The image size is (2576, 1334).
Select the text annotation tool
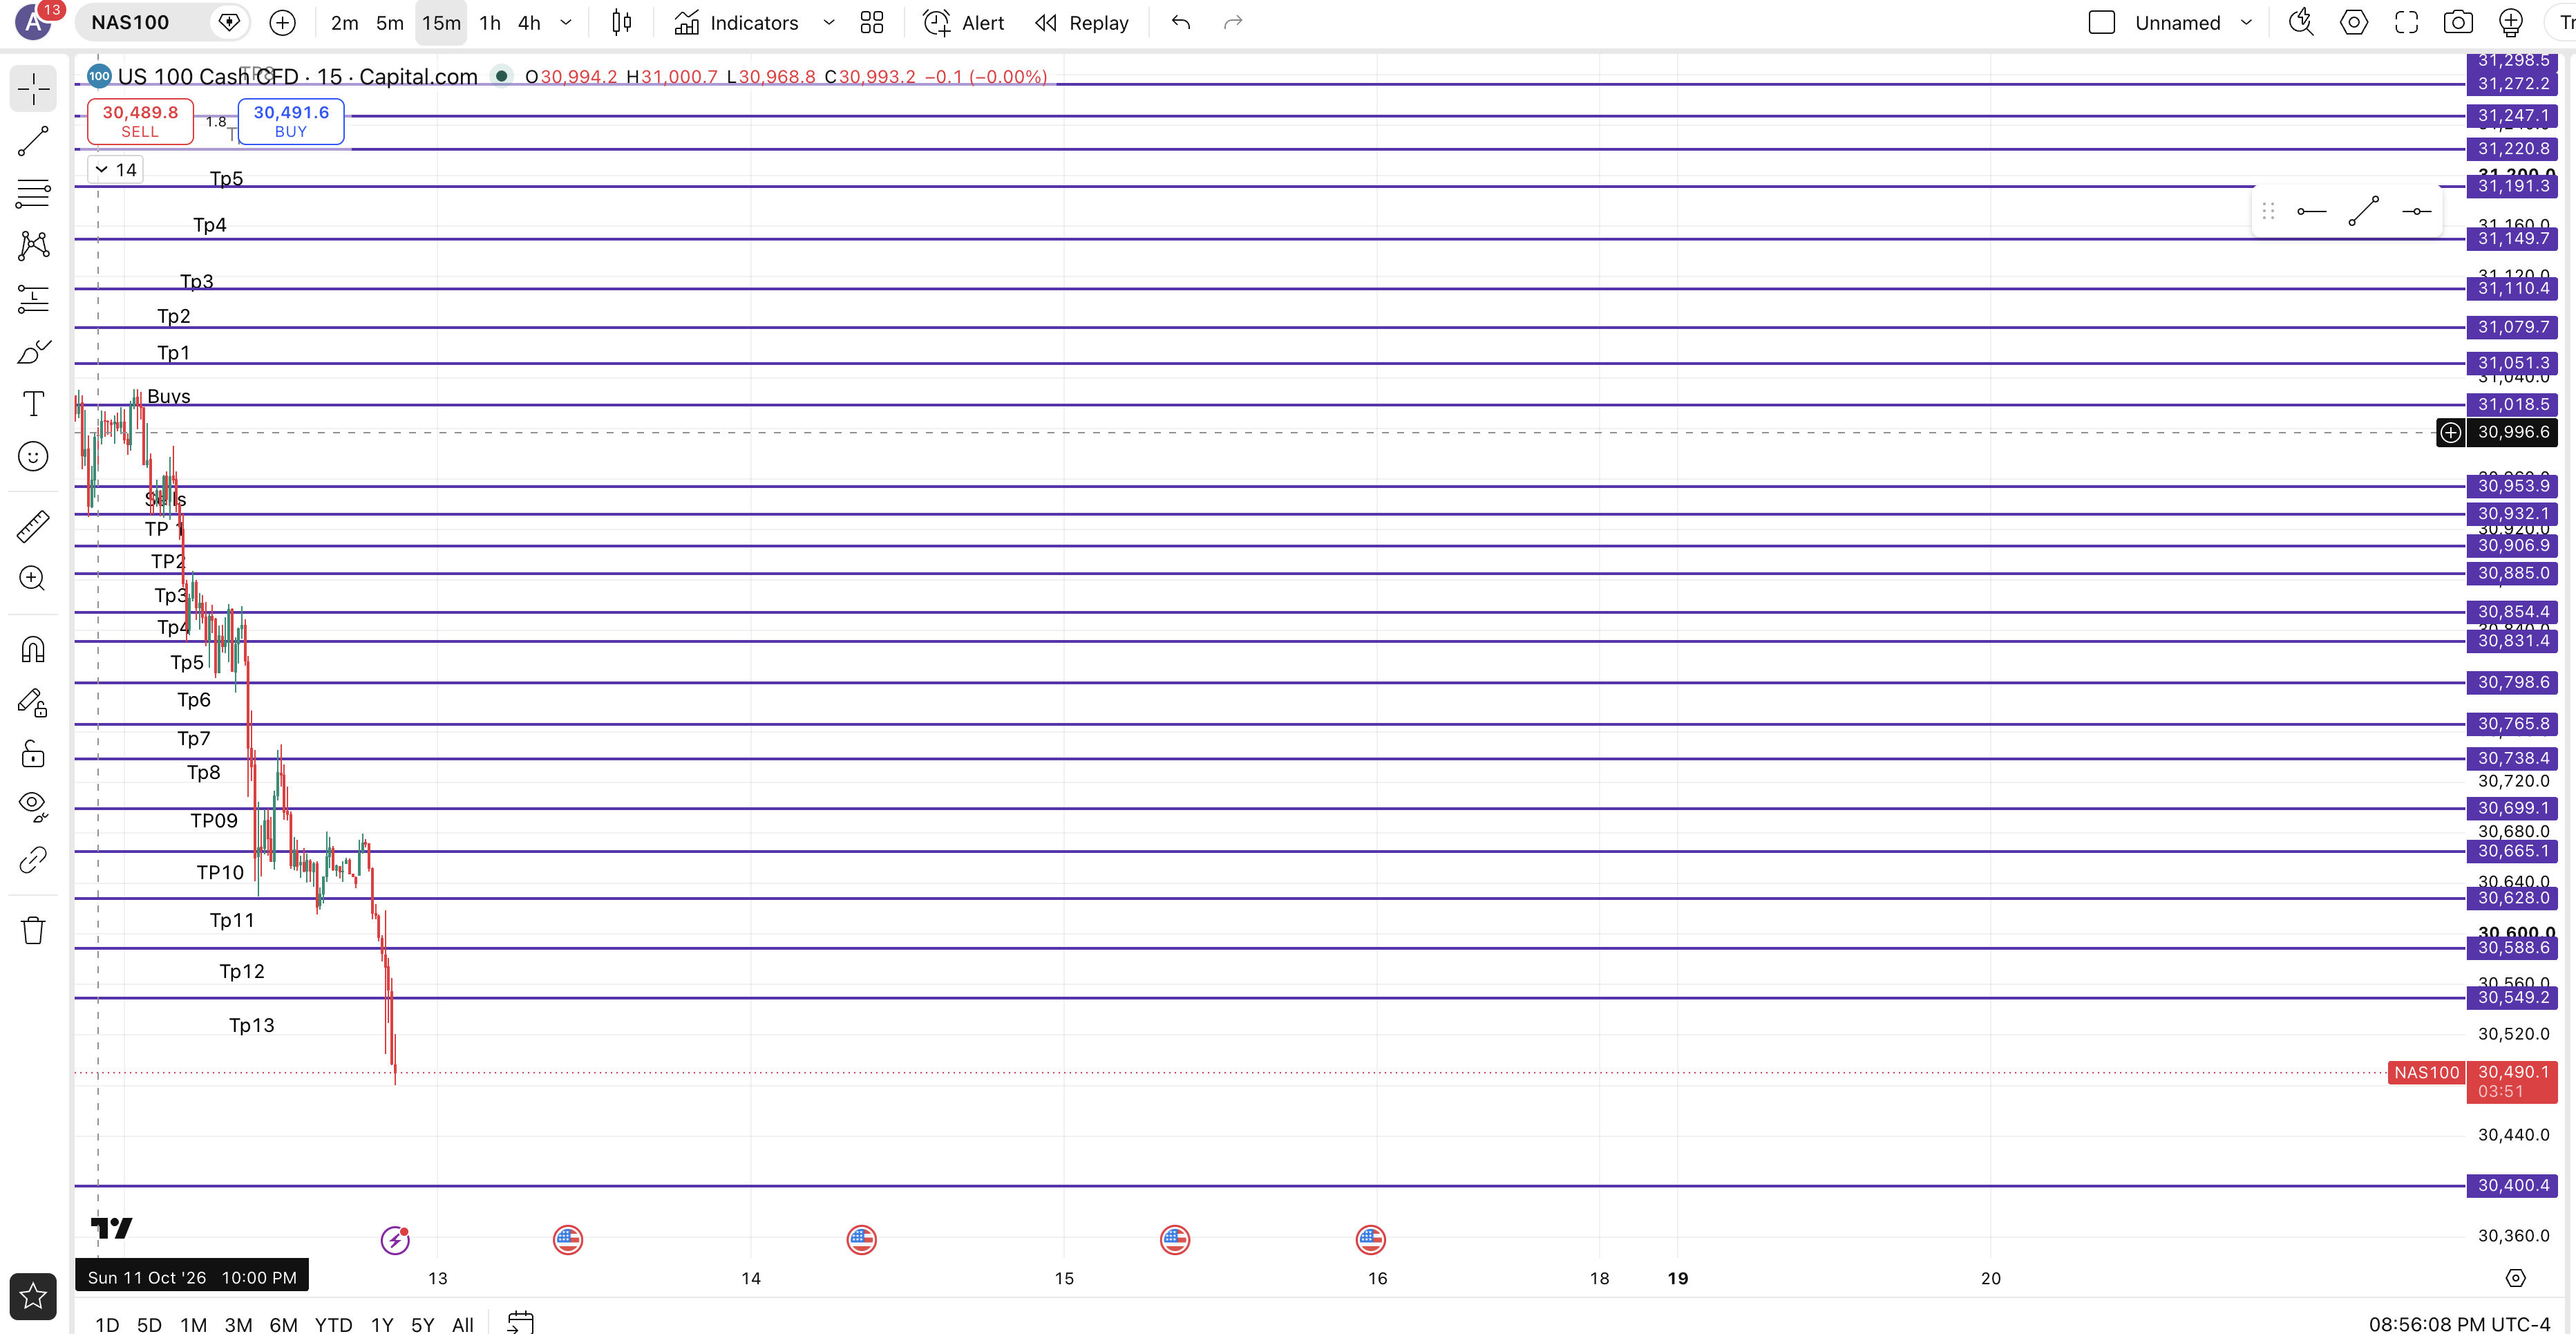tap(33, 404)
